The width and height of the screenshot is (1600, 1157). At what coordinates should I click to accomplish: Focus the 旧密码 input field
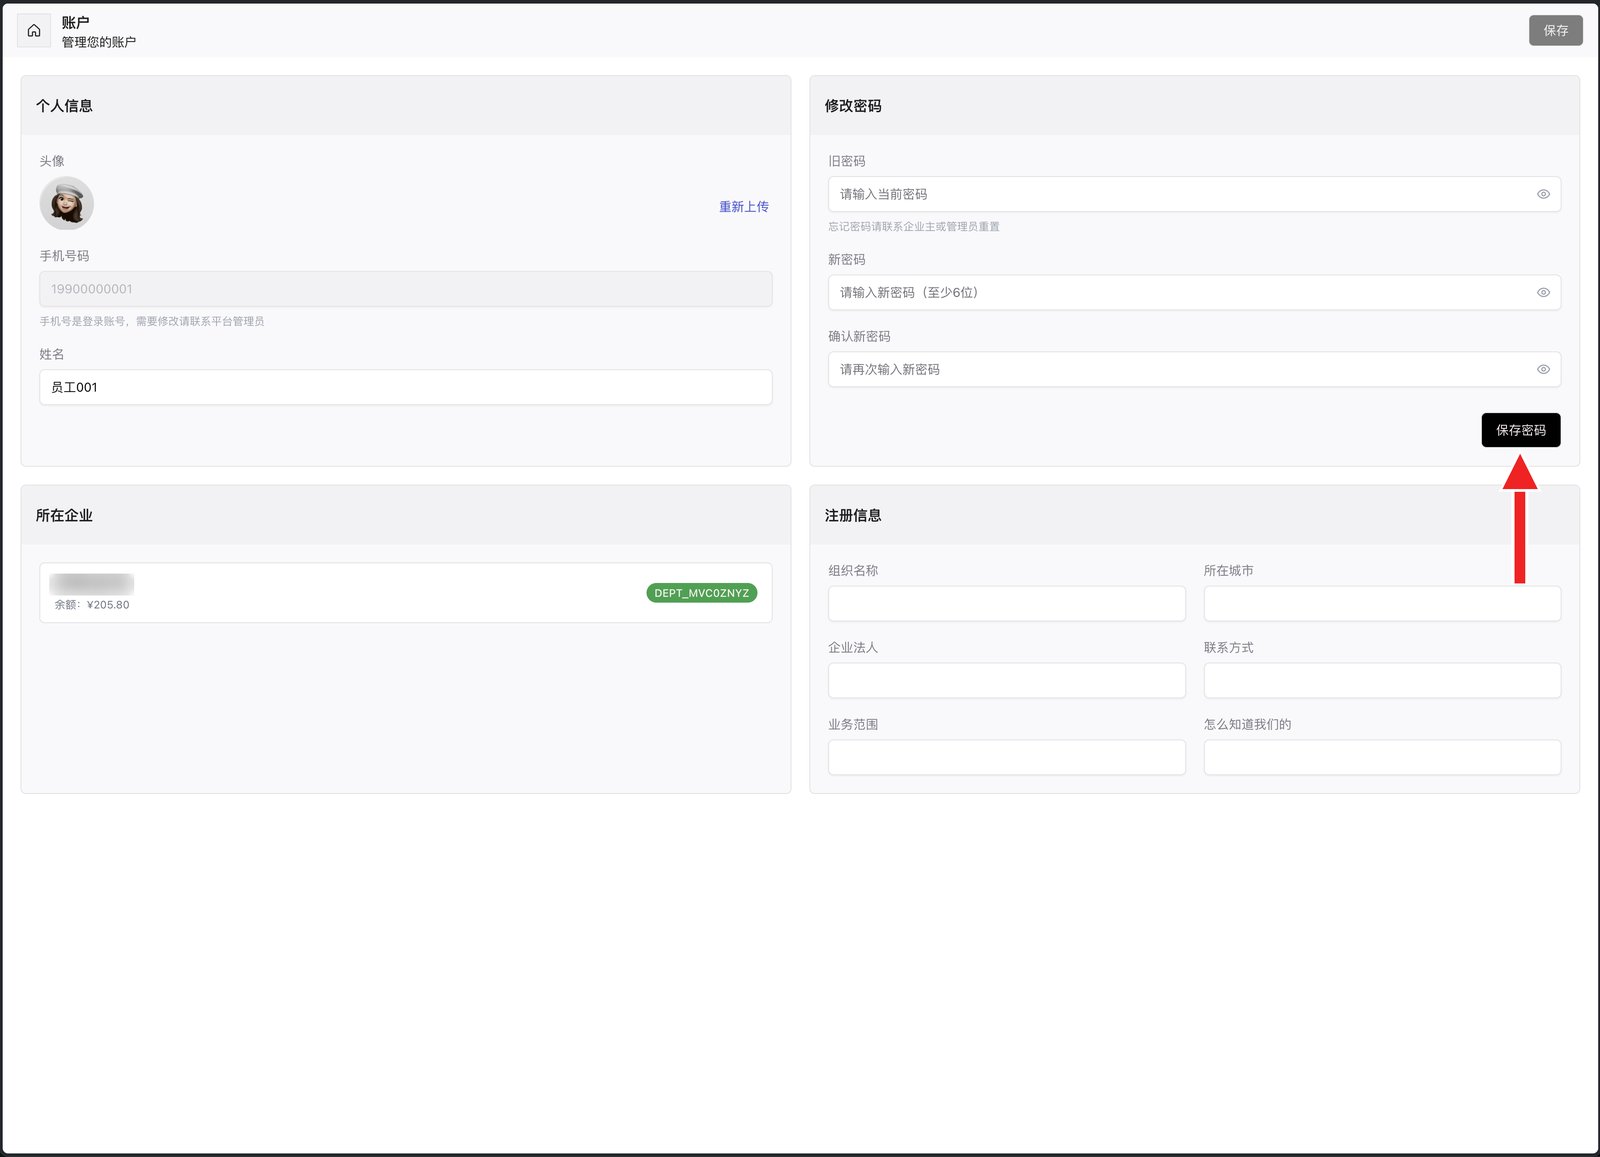pyautogui.click(x=1194, y=194)
